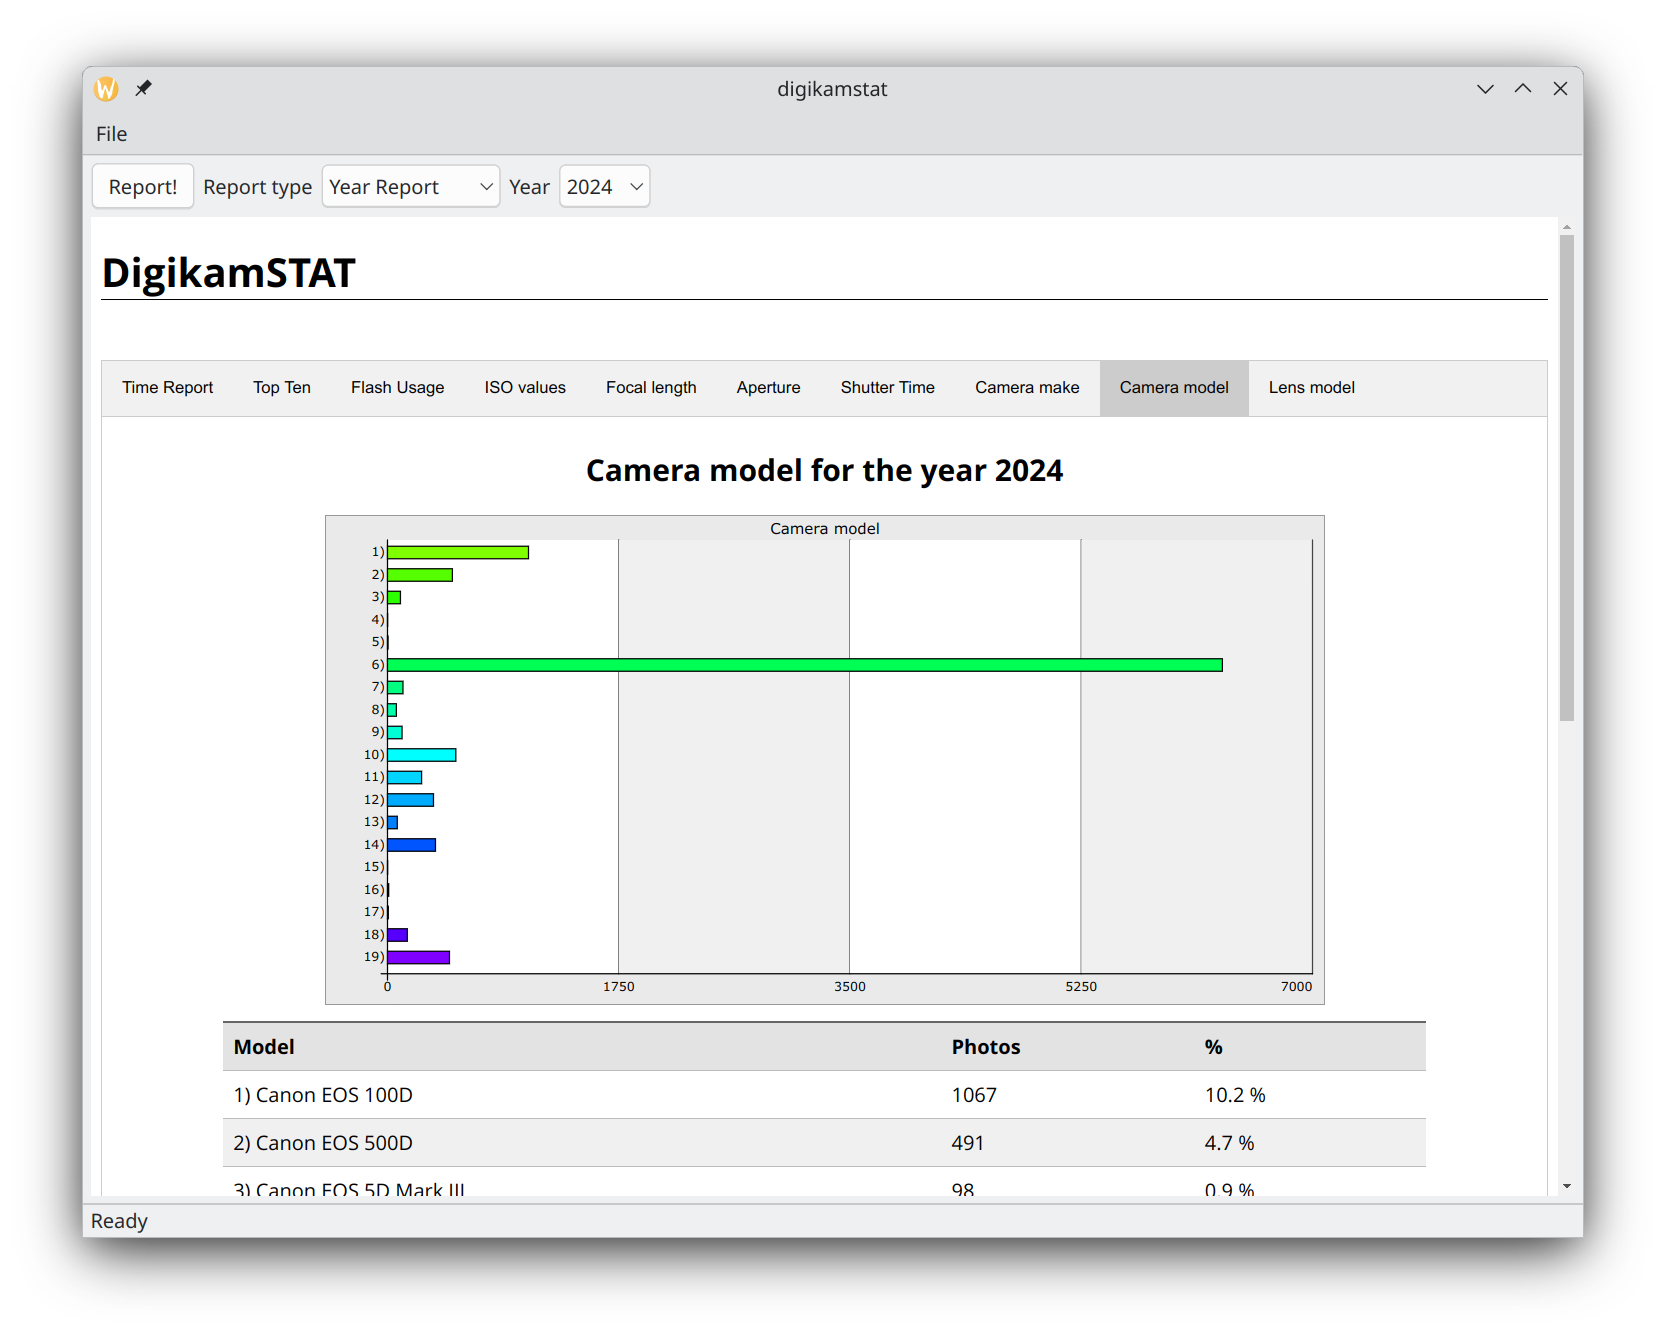Screen dimensions: 1665x1335
Task: Click the '10.2 %' percentage cell
Action: click(x=1235, y=1095)
